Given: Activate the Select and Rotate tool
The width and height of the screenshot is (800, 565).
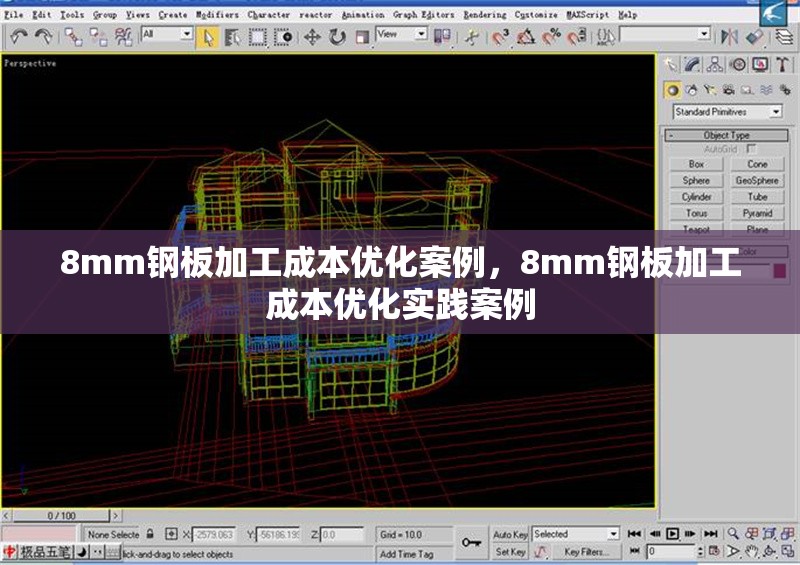Looking at the screenshot, I should coord(337,37).
